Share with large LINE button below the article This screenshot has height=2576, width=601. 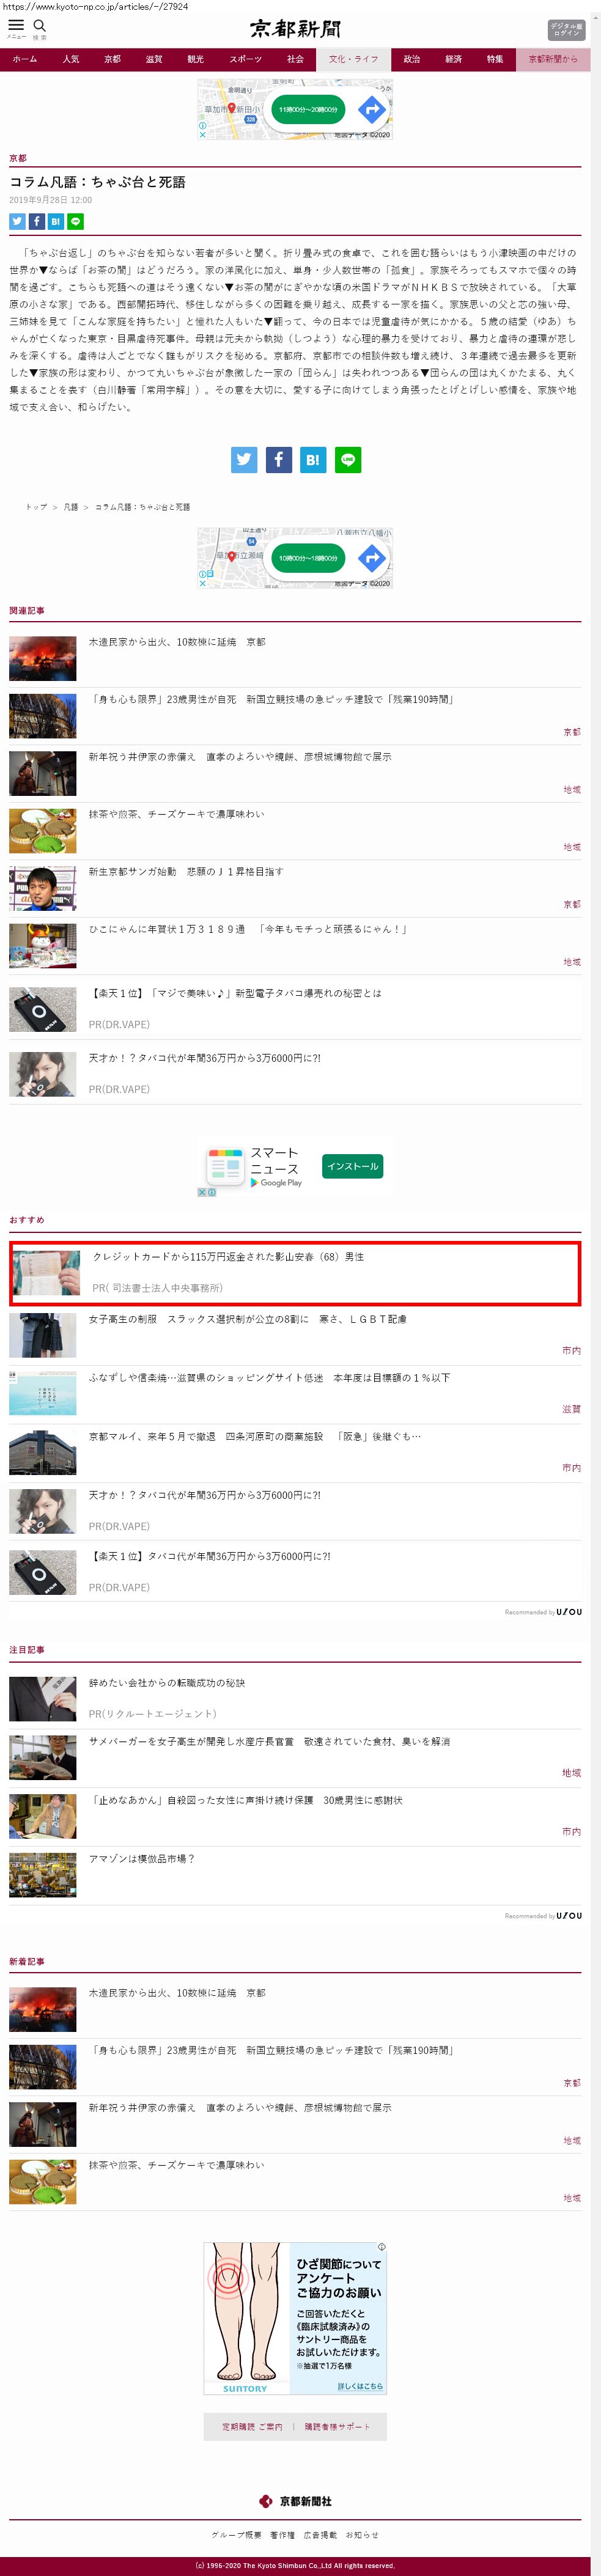348,459
